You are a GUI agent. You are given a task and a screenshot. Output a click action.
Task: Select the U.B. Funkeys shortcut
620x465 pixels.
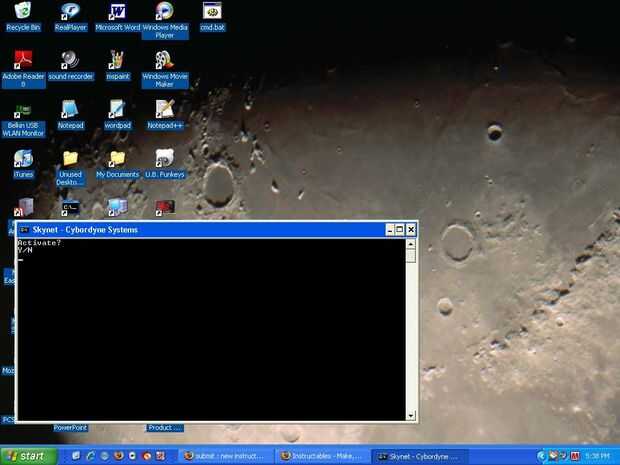165,164
